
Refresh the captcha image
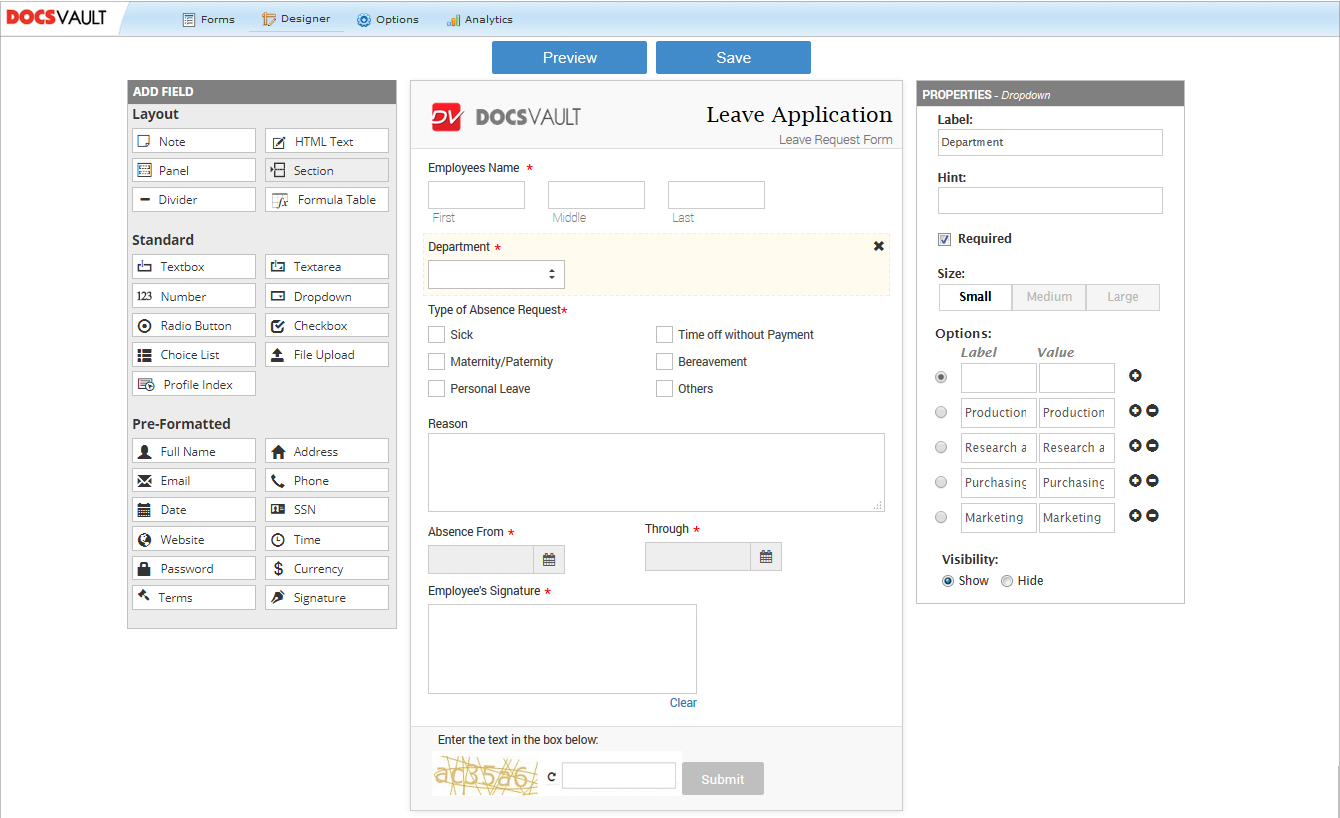click(x=550, y=777)
